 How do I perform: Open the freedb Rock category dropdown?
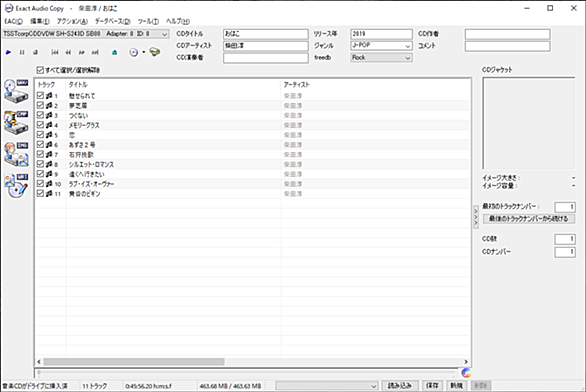pyautogui.click(x=381, y=58)
